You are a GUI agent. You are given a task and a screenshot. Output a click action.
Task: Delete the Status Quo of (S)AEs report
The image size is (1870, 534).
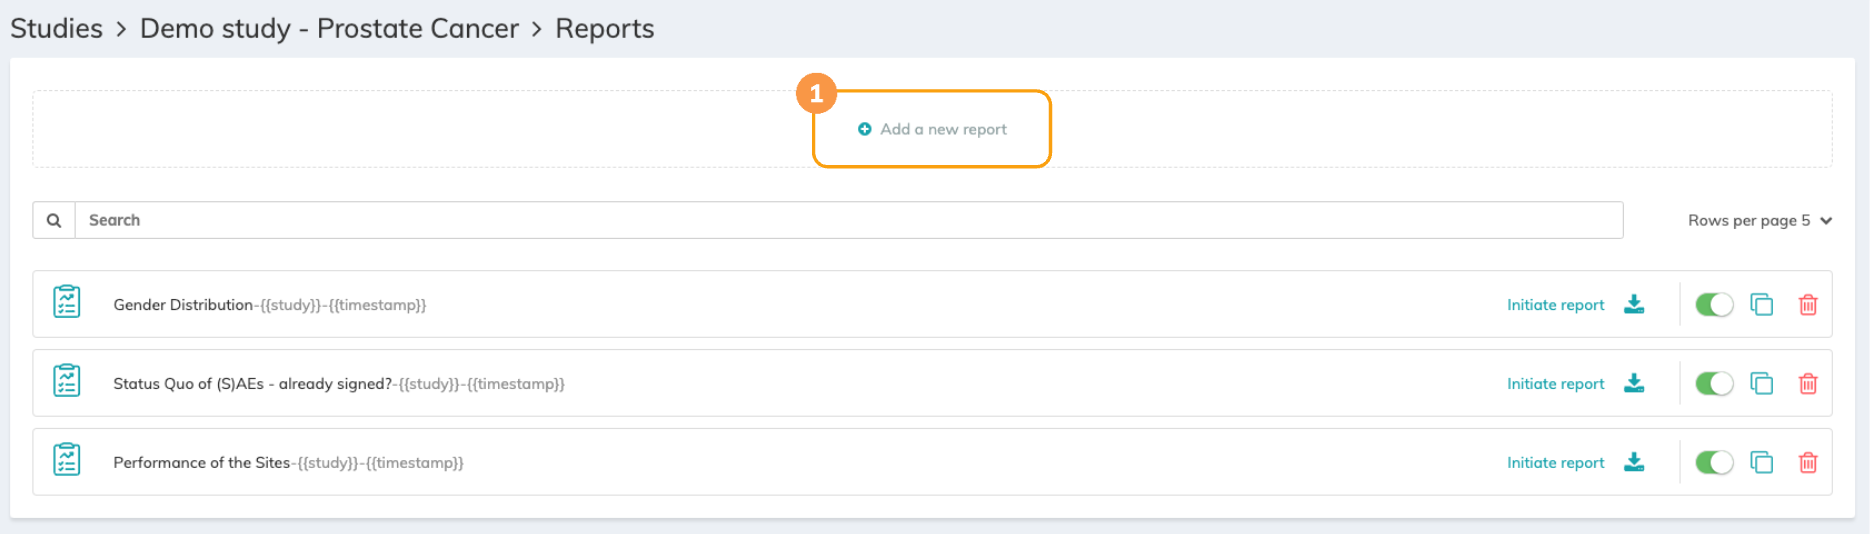click(1808, 384)
